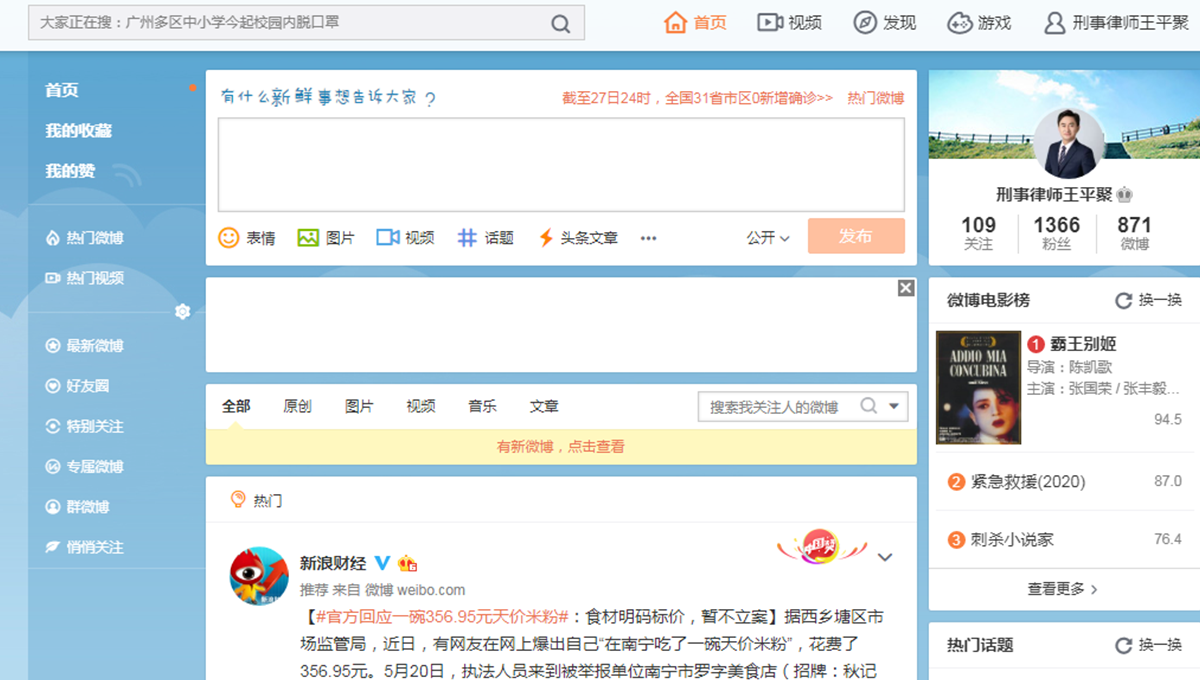Expand options on the 新浪财经 post
This screenshot has width=1200, height=680.
886,557
